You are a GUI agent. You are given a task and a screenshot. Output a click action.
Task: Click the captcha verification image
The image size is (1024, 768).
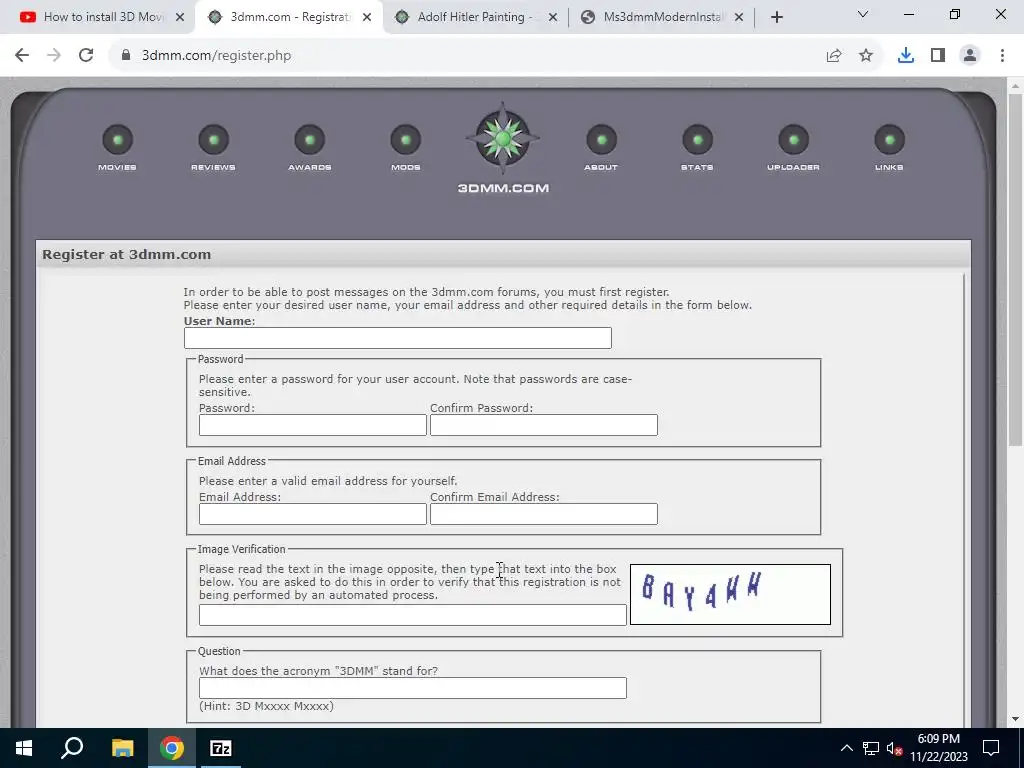pyautogui.click(x=730, y=594)
